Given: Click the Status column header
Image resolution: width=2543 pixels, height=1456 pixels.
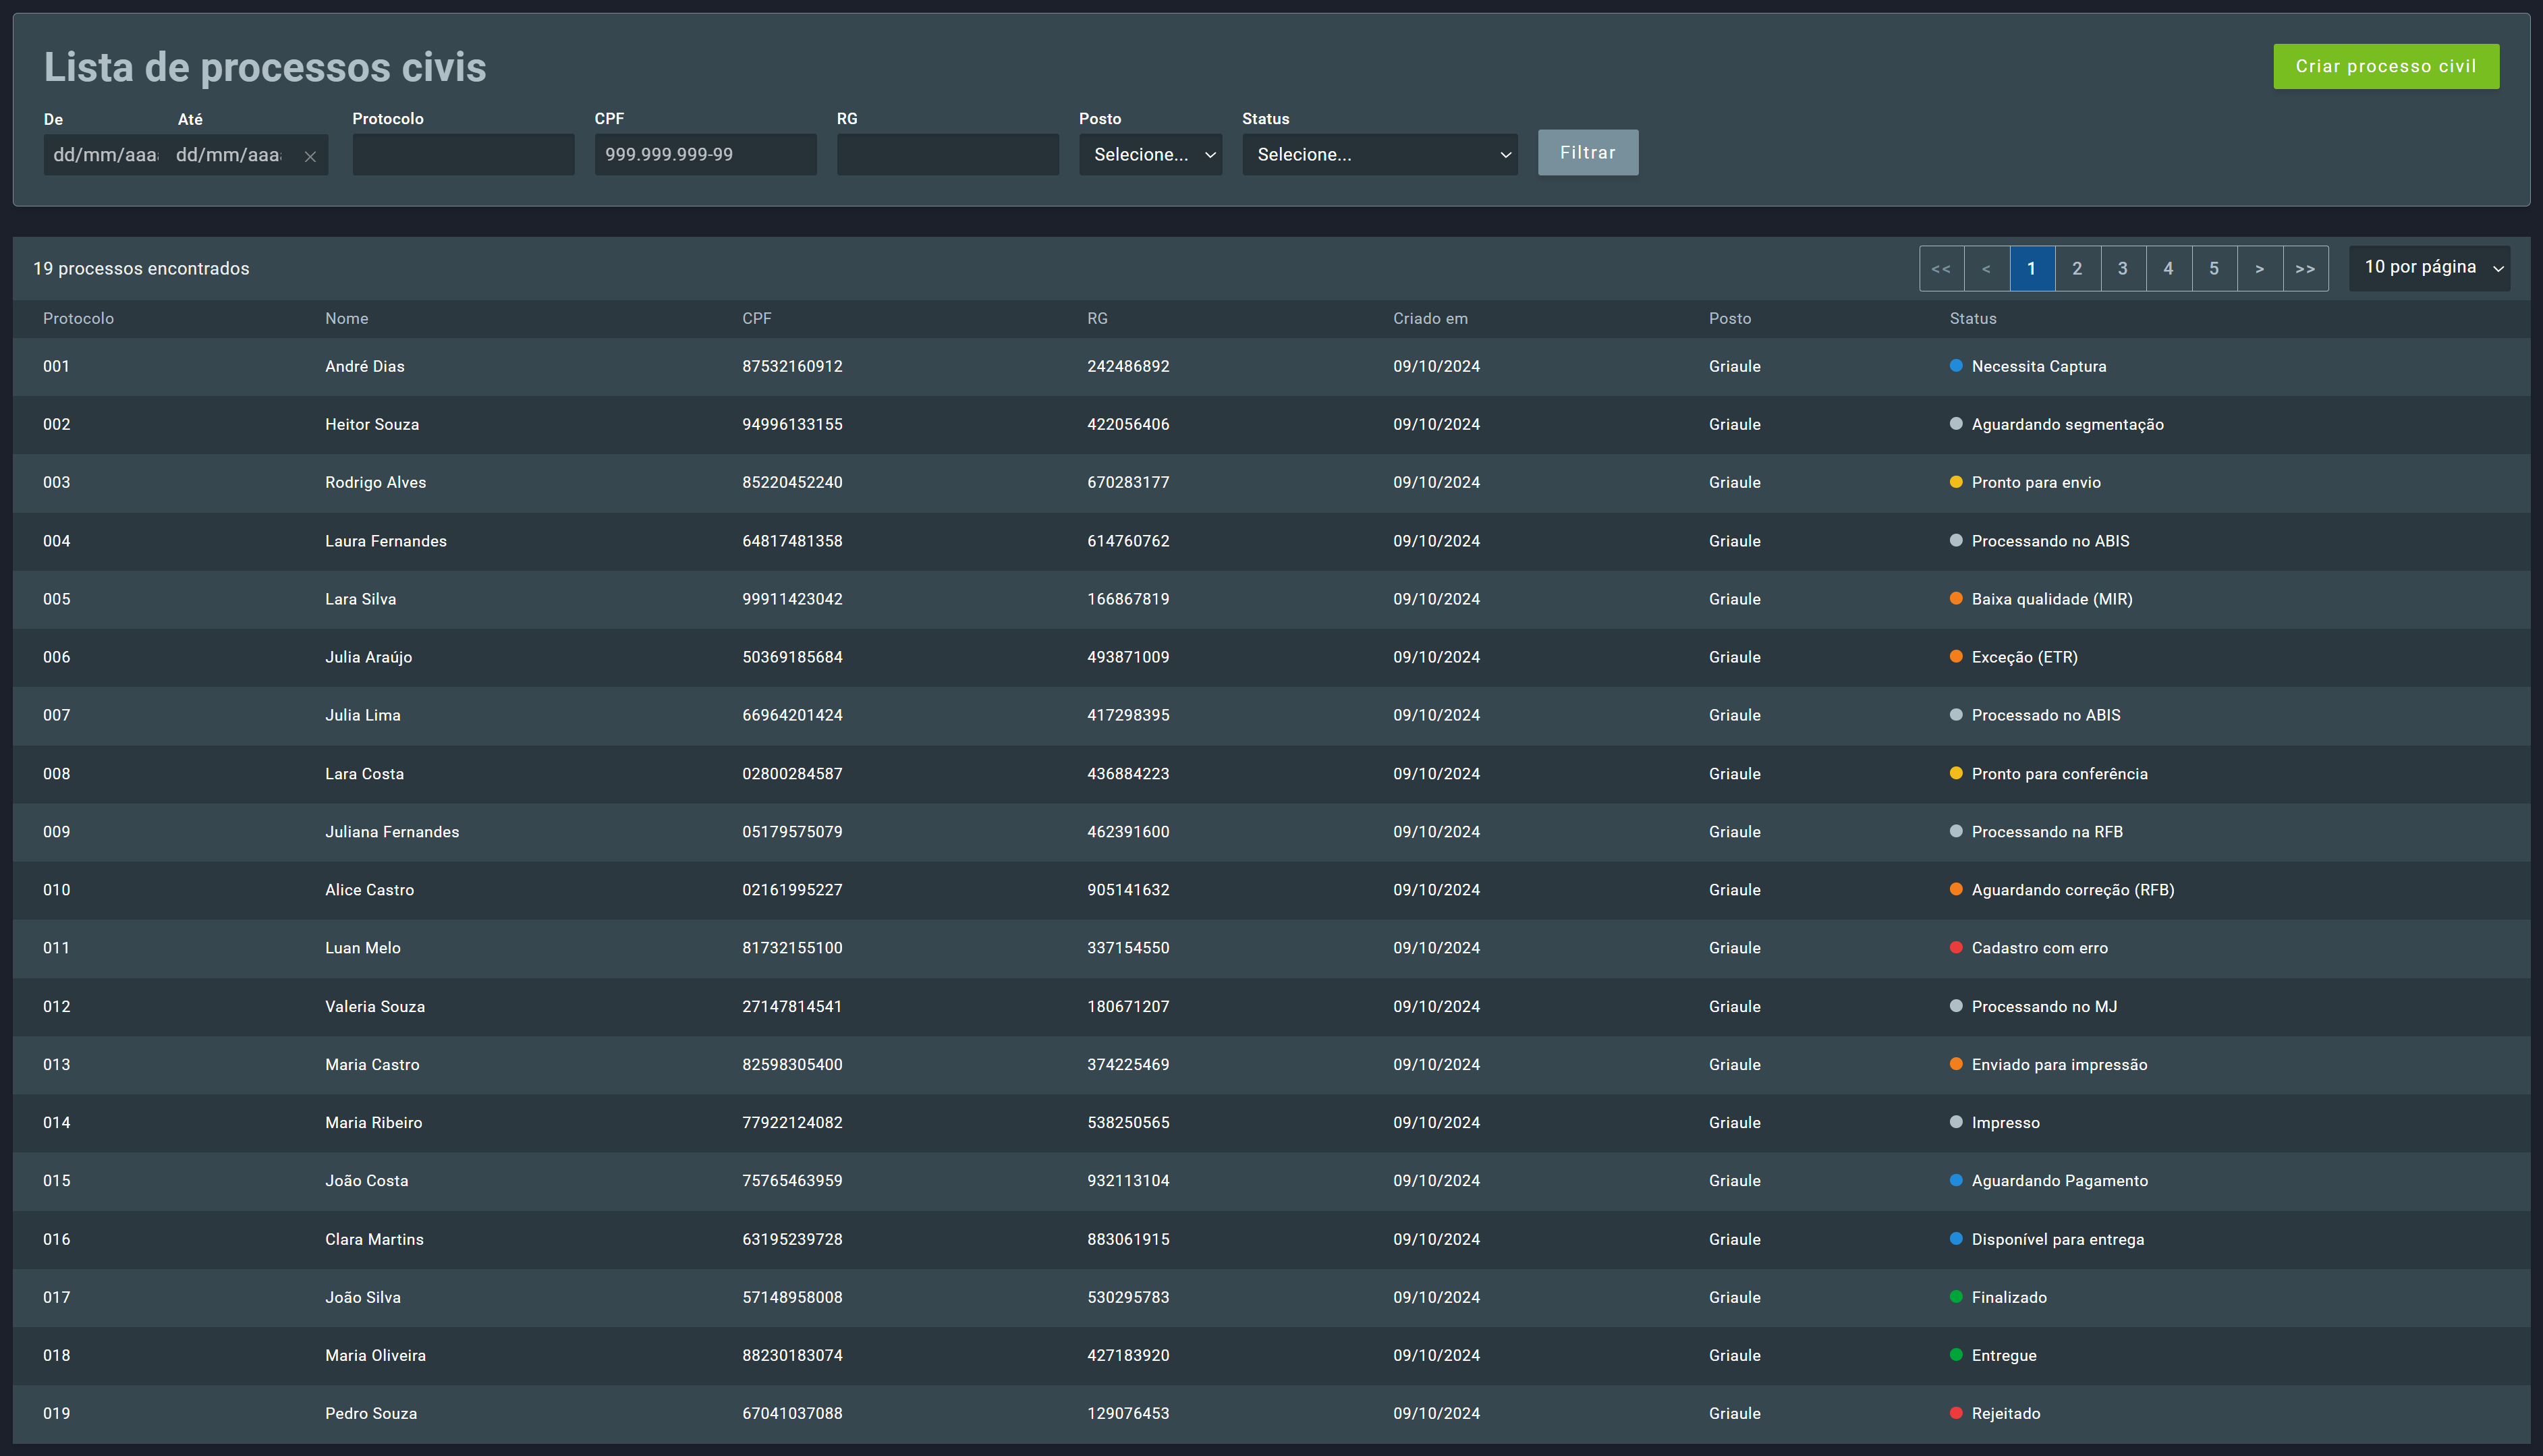Looking at the screenshot, I should pos(1972,319).
